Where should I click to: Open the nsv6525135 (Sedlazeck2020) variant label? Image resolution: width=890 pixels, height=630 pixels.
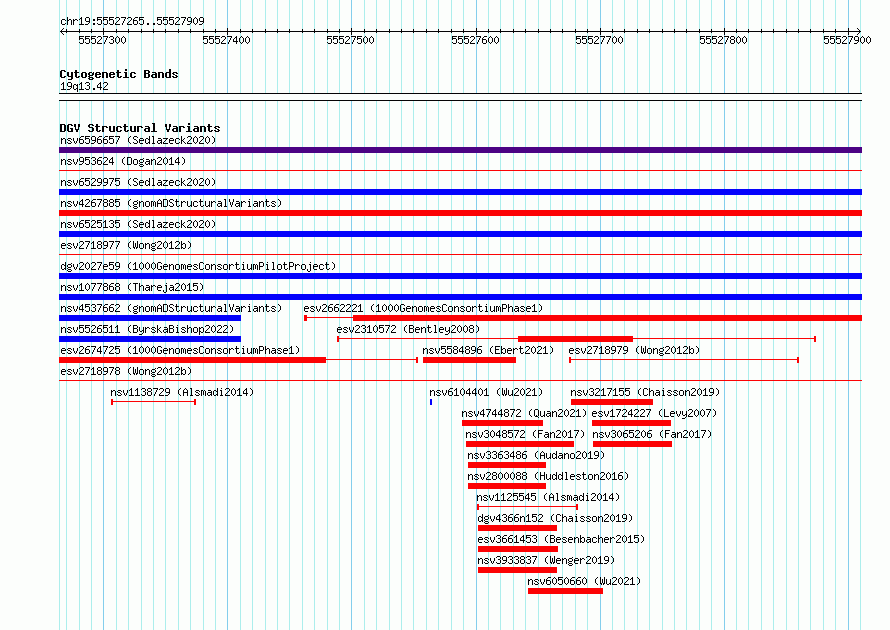pyautogui.click(x=138, y=224)
